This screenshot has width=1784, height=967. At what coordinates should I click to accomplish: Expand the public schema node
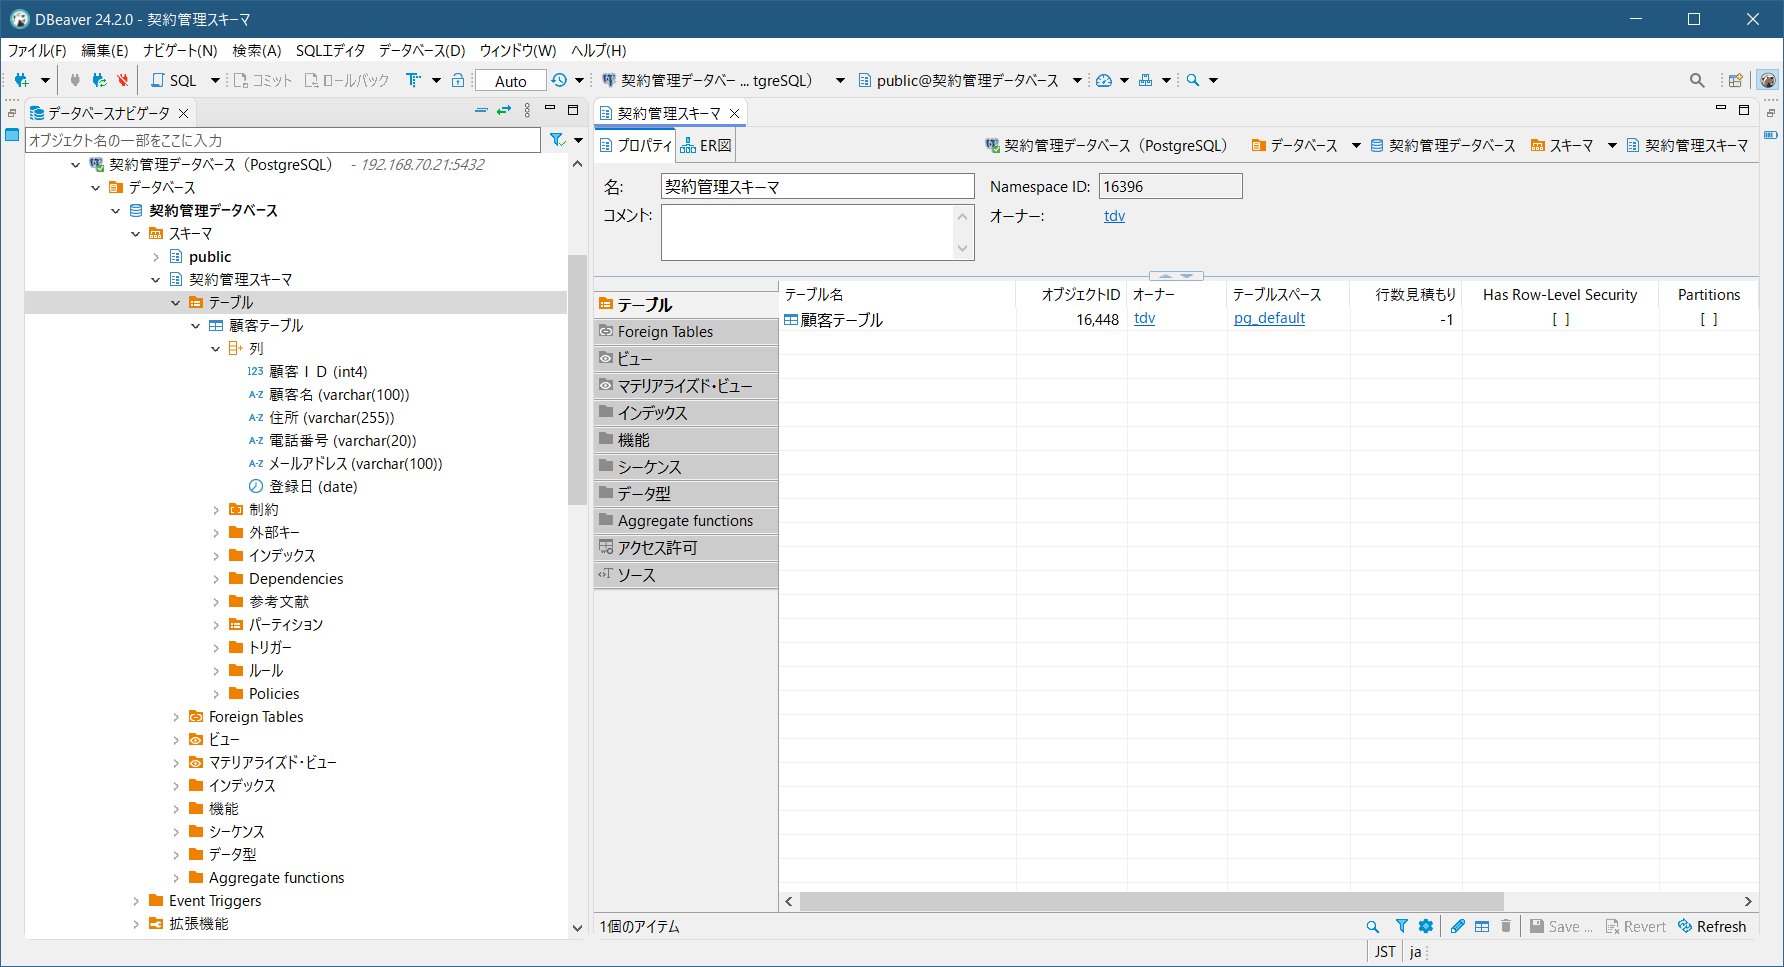pyautogui.click(x=156, y=257)
